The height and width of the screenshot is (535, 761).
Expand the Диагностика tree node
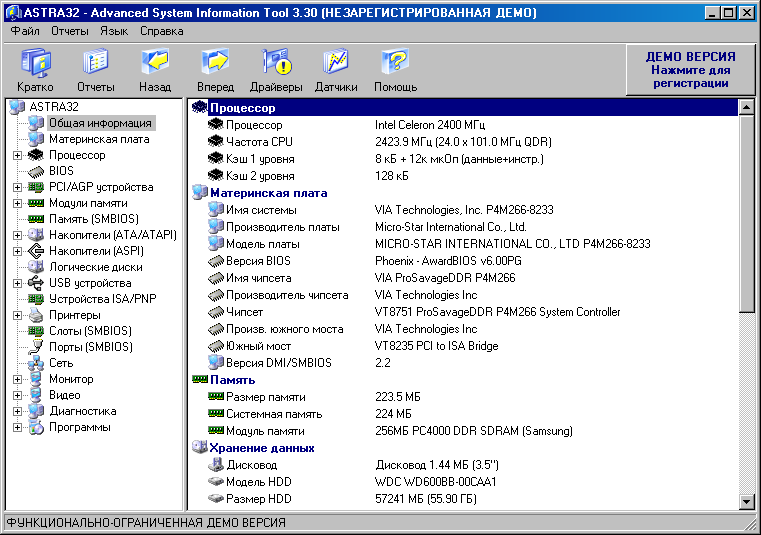(17, 412)
